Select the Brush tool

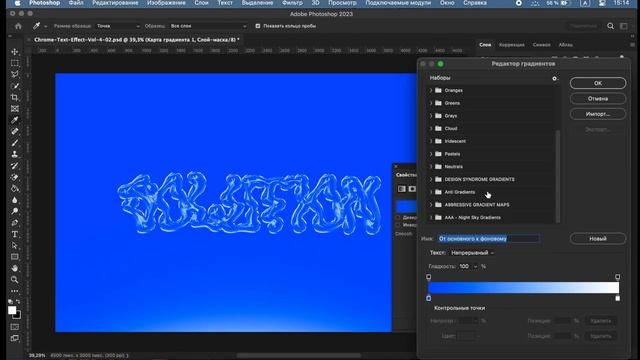tap(15, 143)
